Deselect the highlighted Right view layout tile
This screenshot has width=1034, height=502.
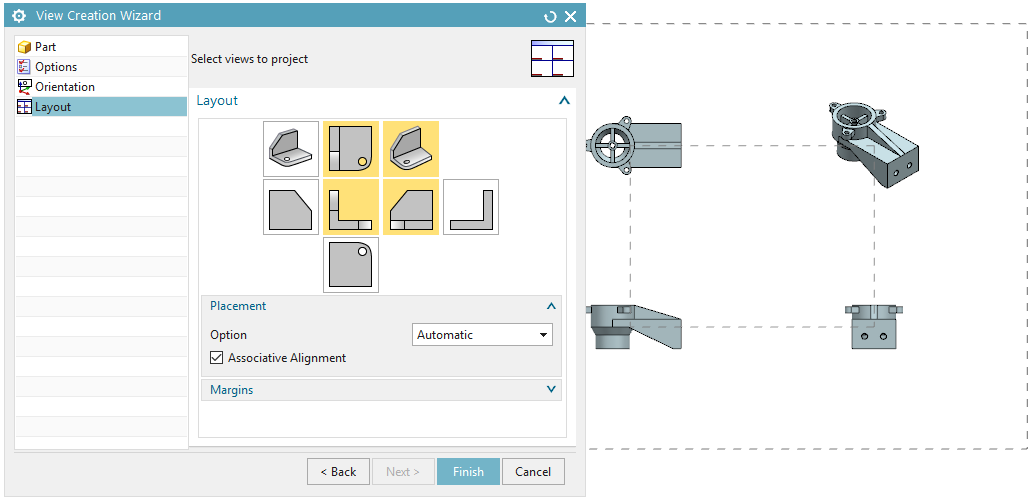[x=411, y=207]
